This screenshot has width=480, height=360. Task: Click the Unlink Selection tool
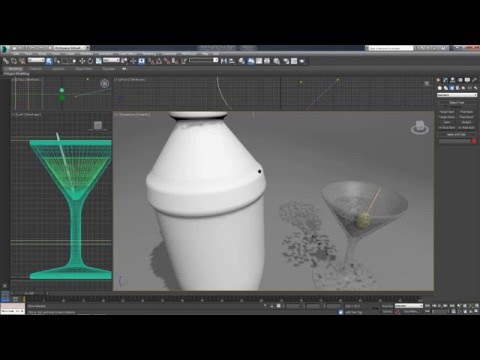(14, 61)
